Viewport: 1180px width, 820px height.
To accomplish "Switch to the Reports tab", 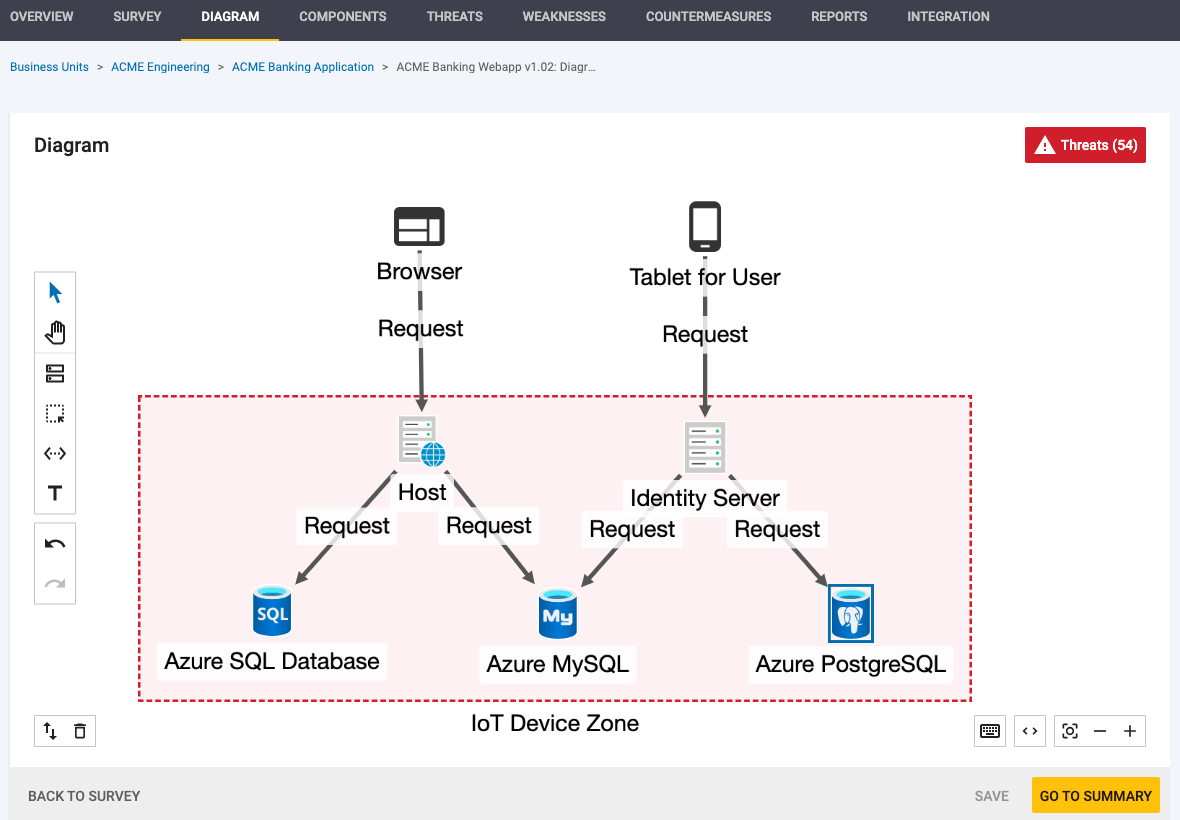I will pyautogui.click(x=839, y=17).
